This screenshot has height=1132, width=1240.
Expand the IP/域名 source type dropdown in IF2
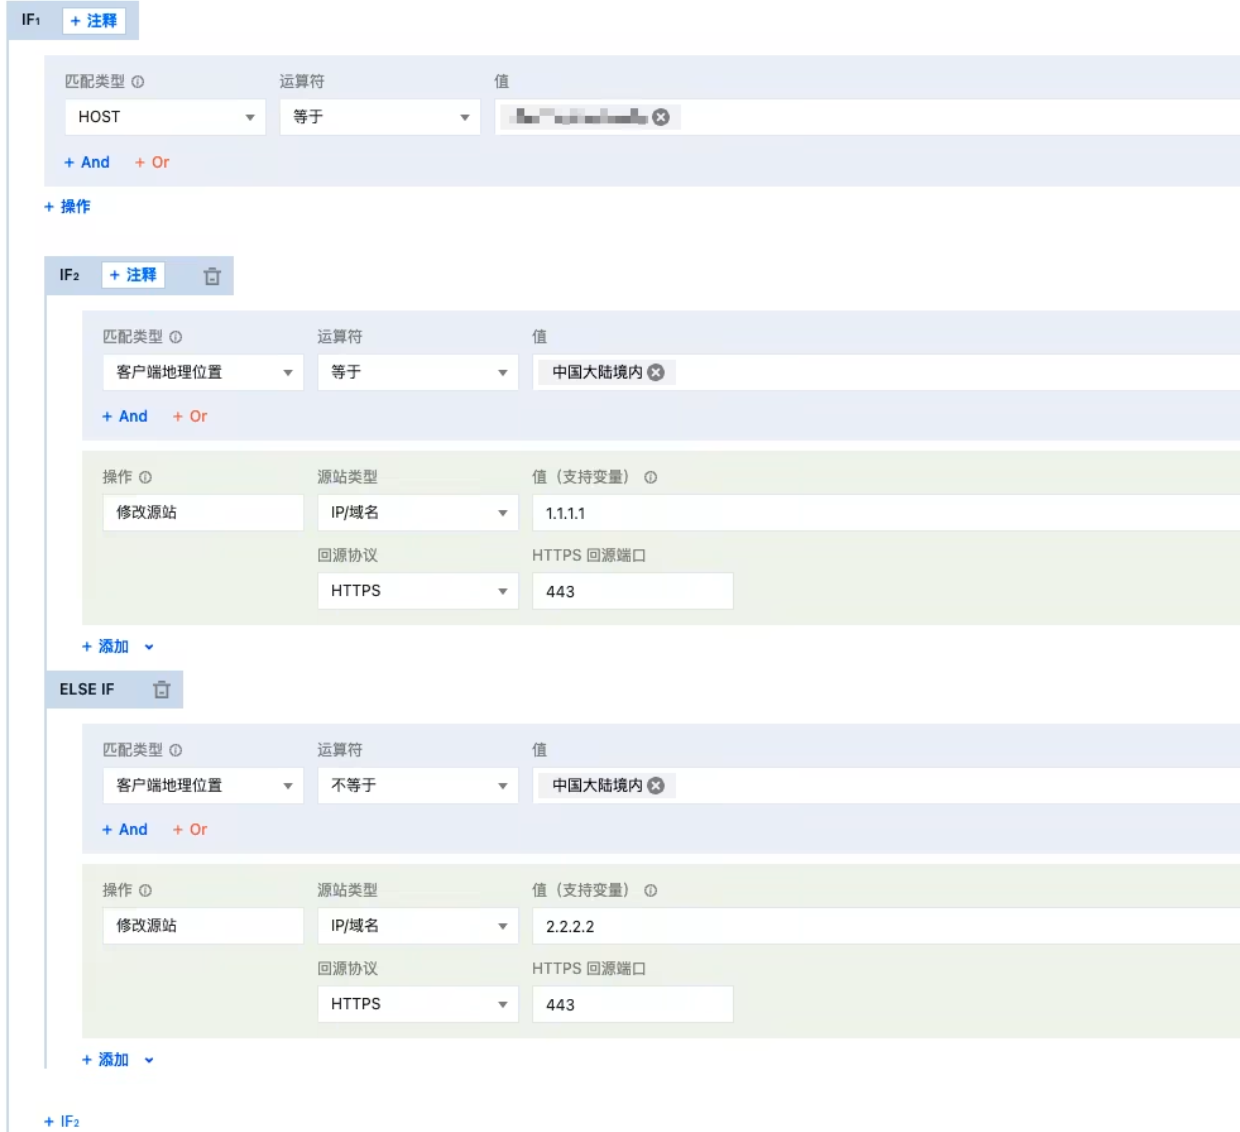[417, 512]
